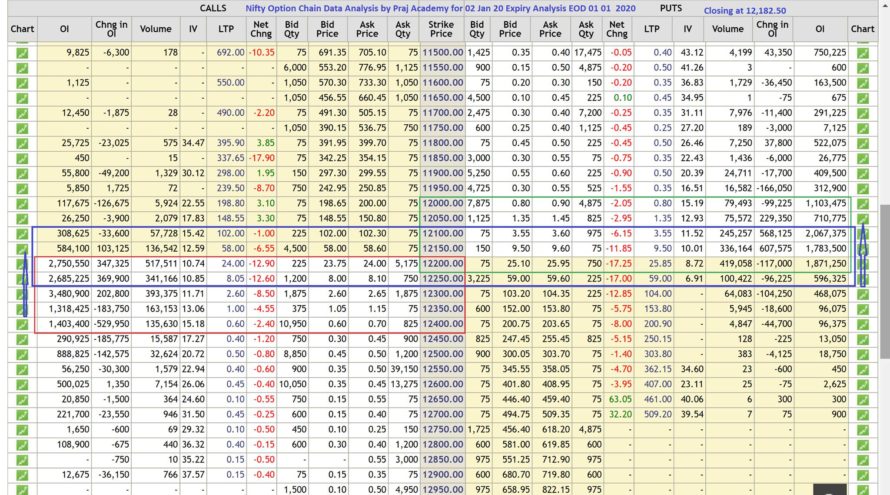Click the puts-side IV column header
The height and width of the screenshot is (495, 890).
click(687, 29)
